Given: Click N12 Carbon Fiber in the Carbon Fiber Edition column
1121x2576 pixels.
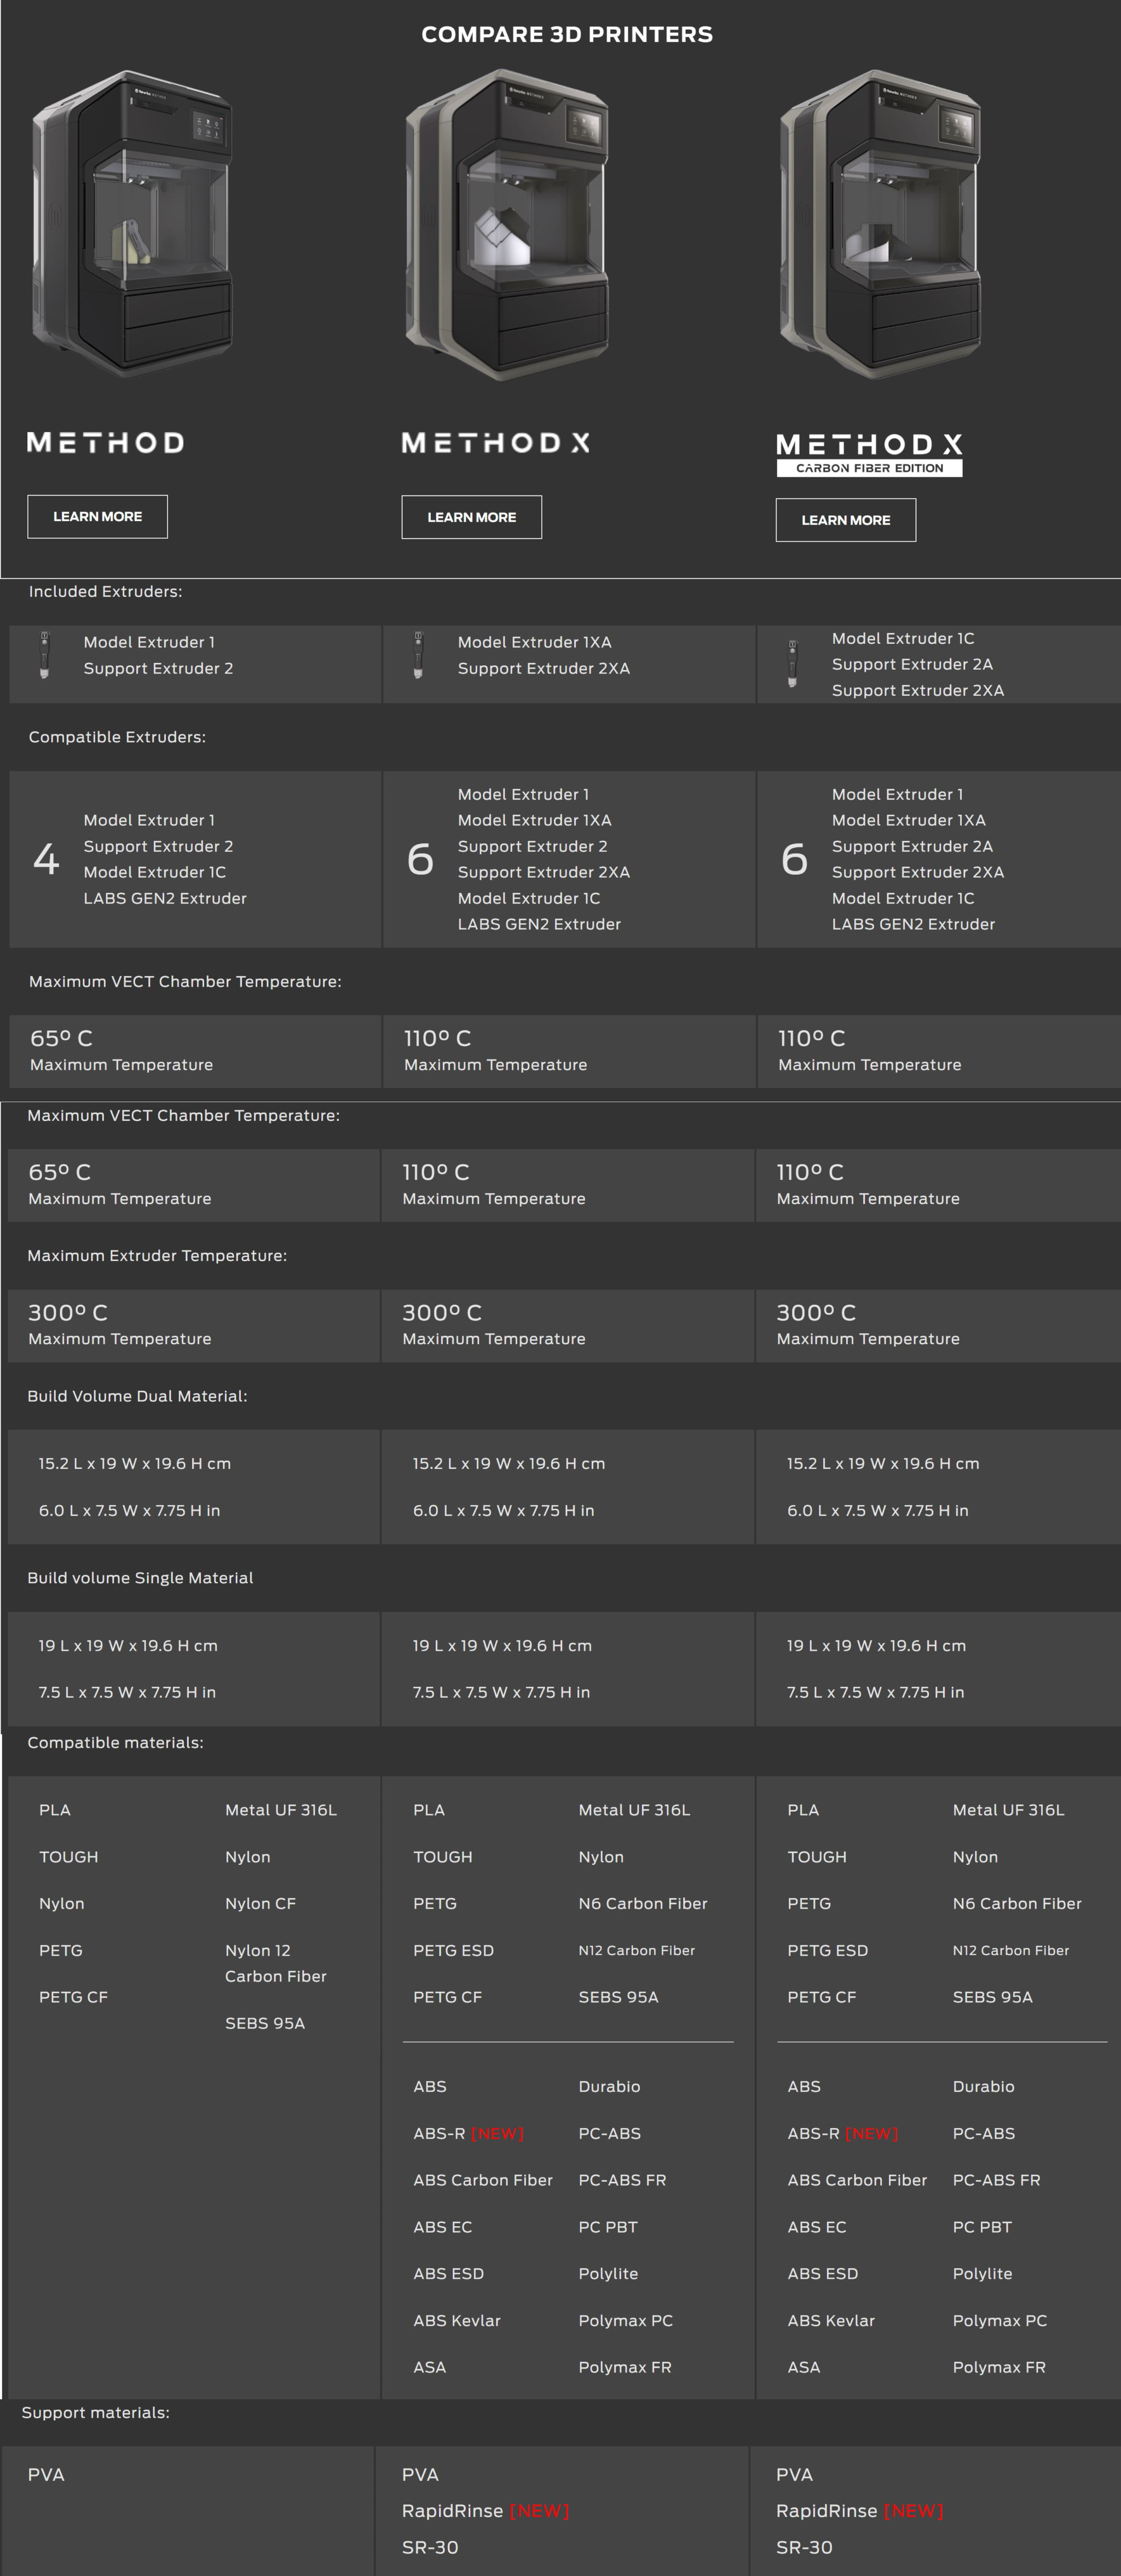Looking at the screenshot, I should pyautogui.click(x=1010, y=1950).
